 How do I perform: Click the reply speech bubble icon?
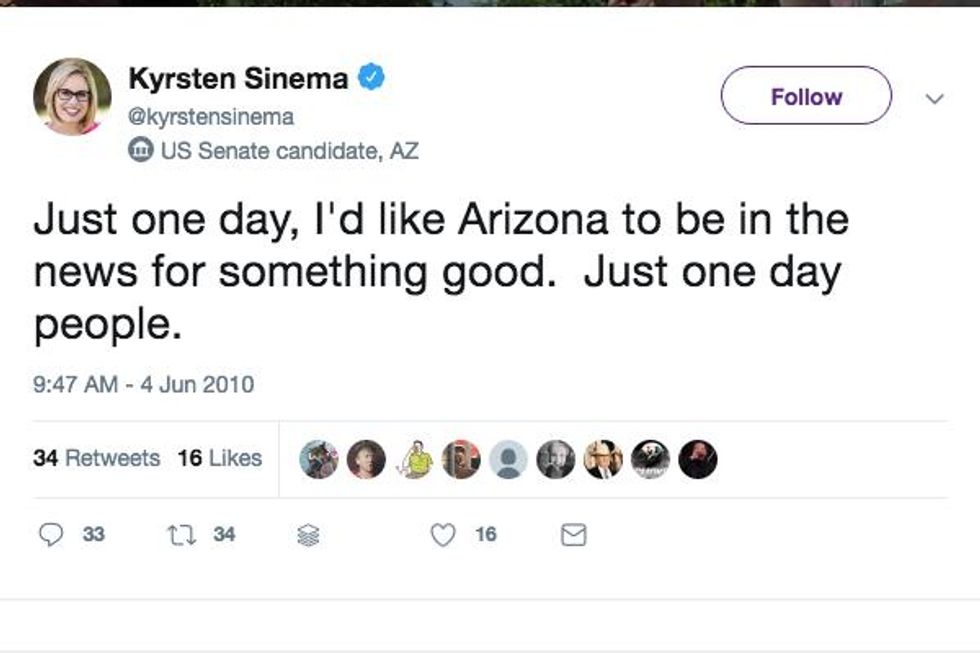pos(51,536)
